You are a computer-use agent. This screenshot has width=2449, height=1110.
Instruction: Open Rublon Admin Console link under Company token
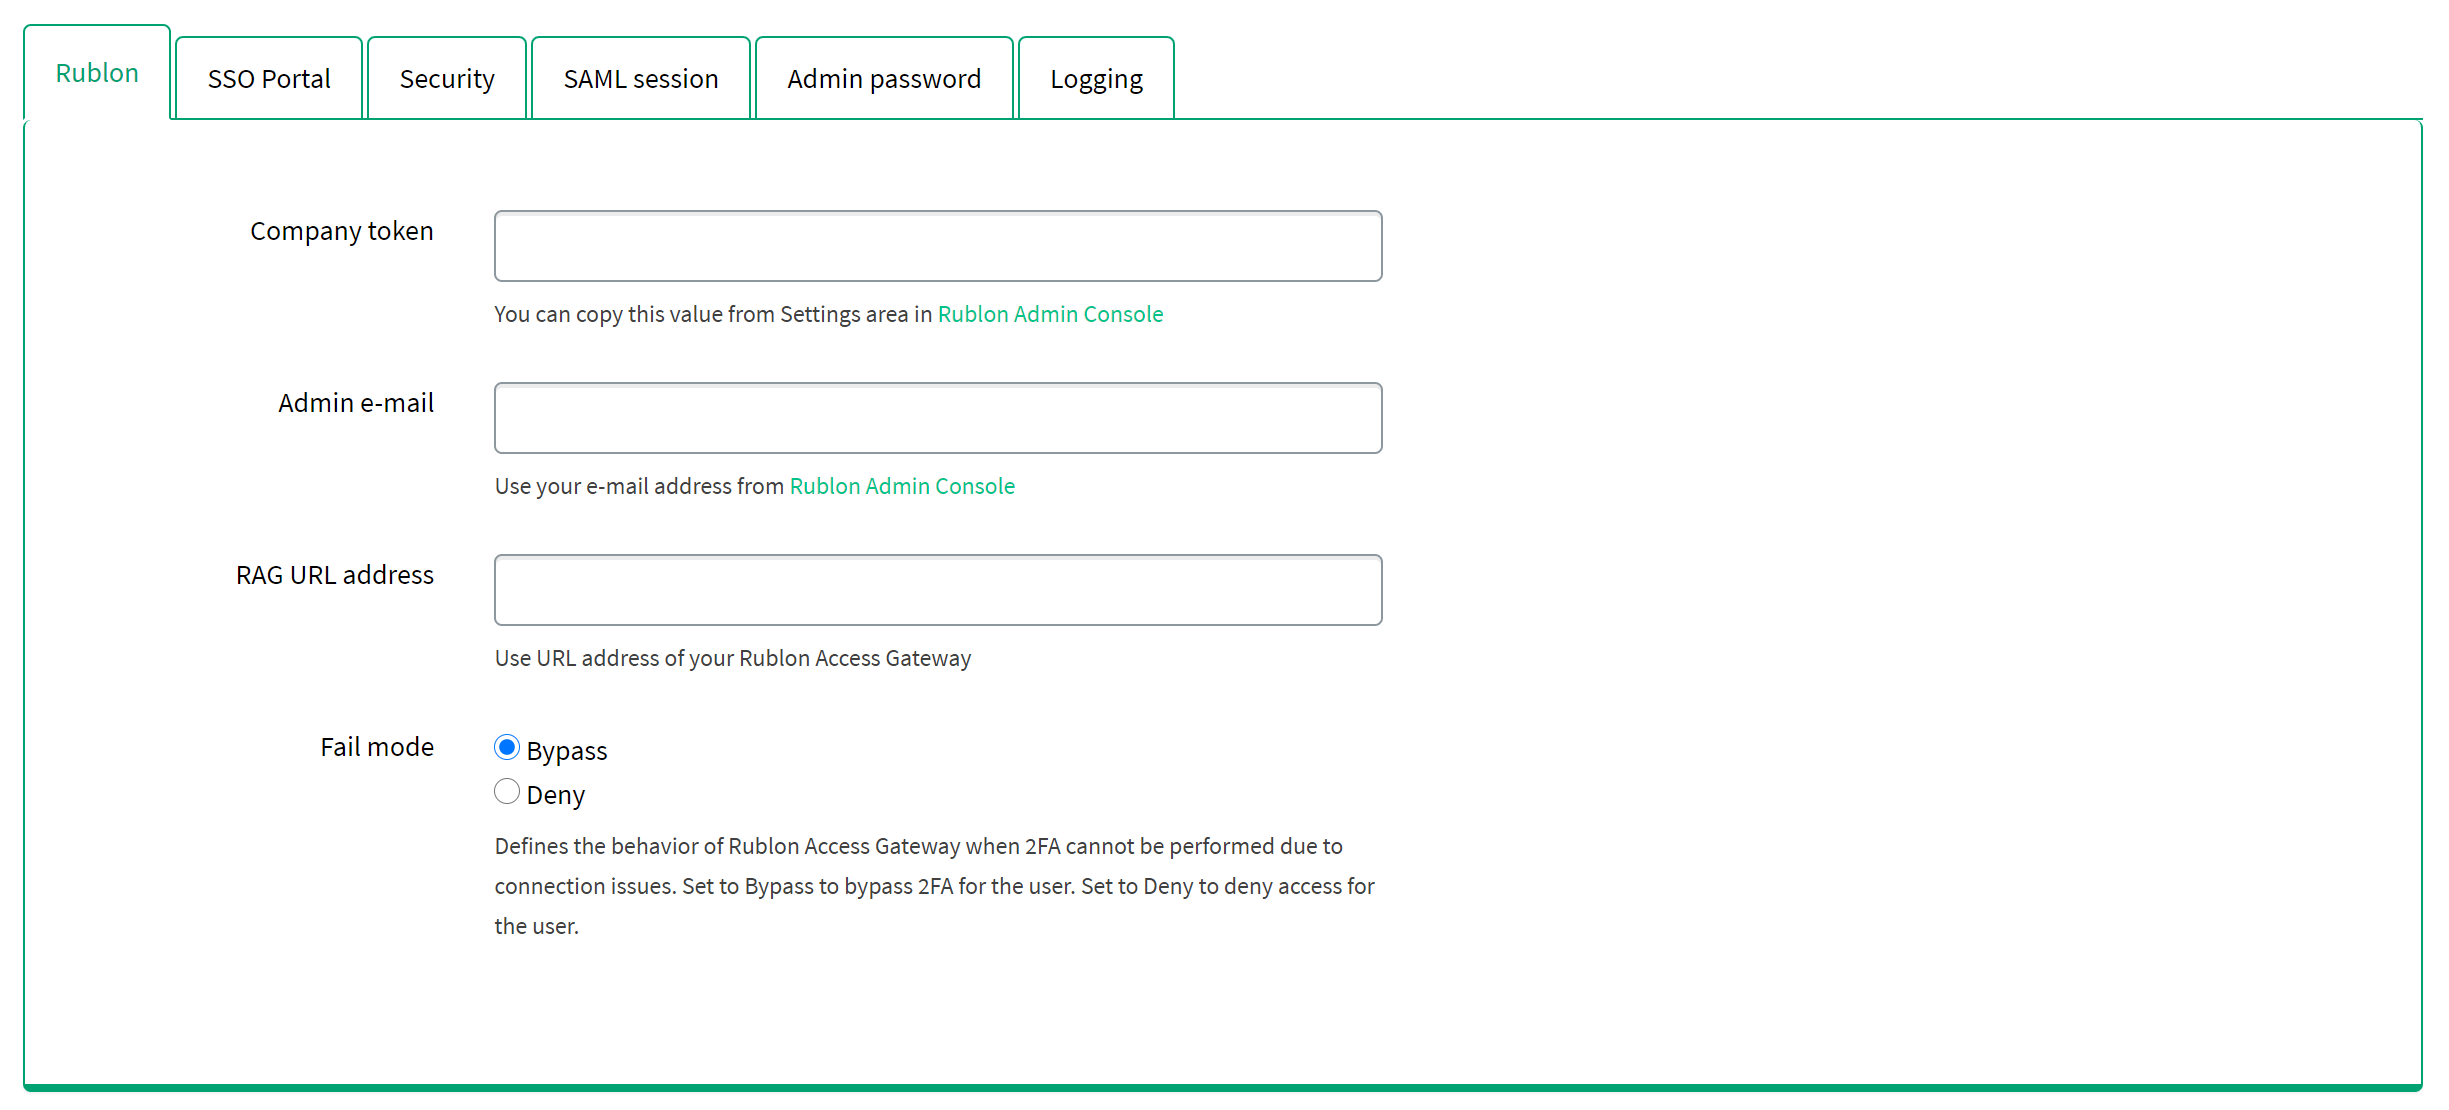[1050, 314]
